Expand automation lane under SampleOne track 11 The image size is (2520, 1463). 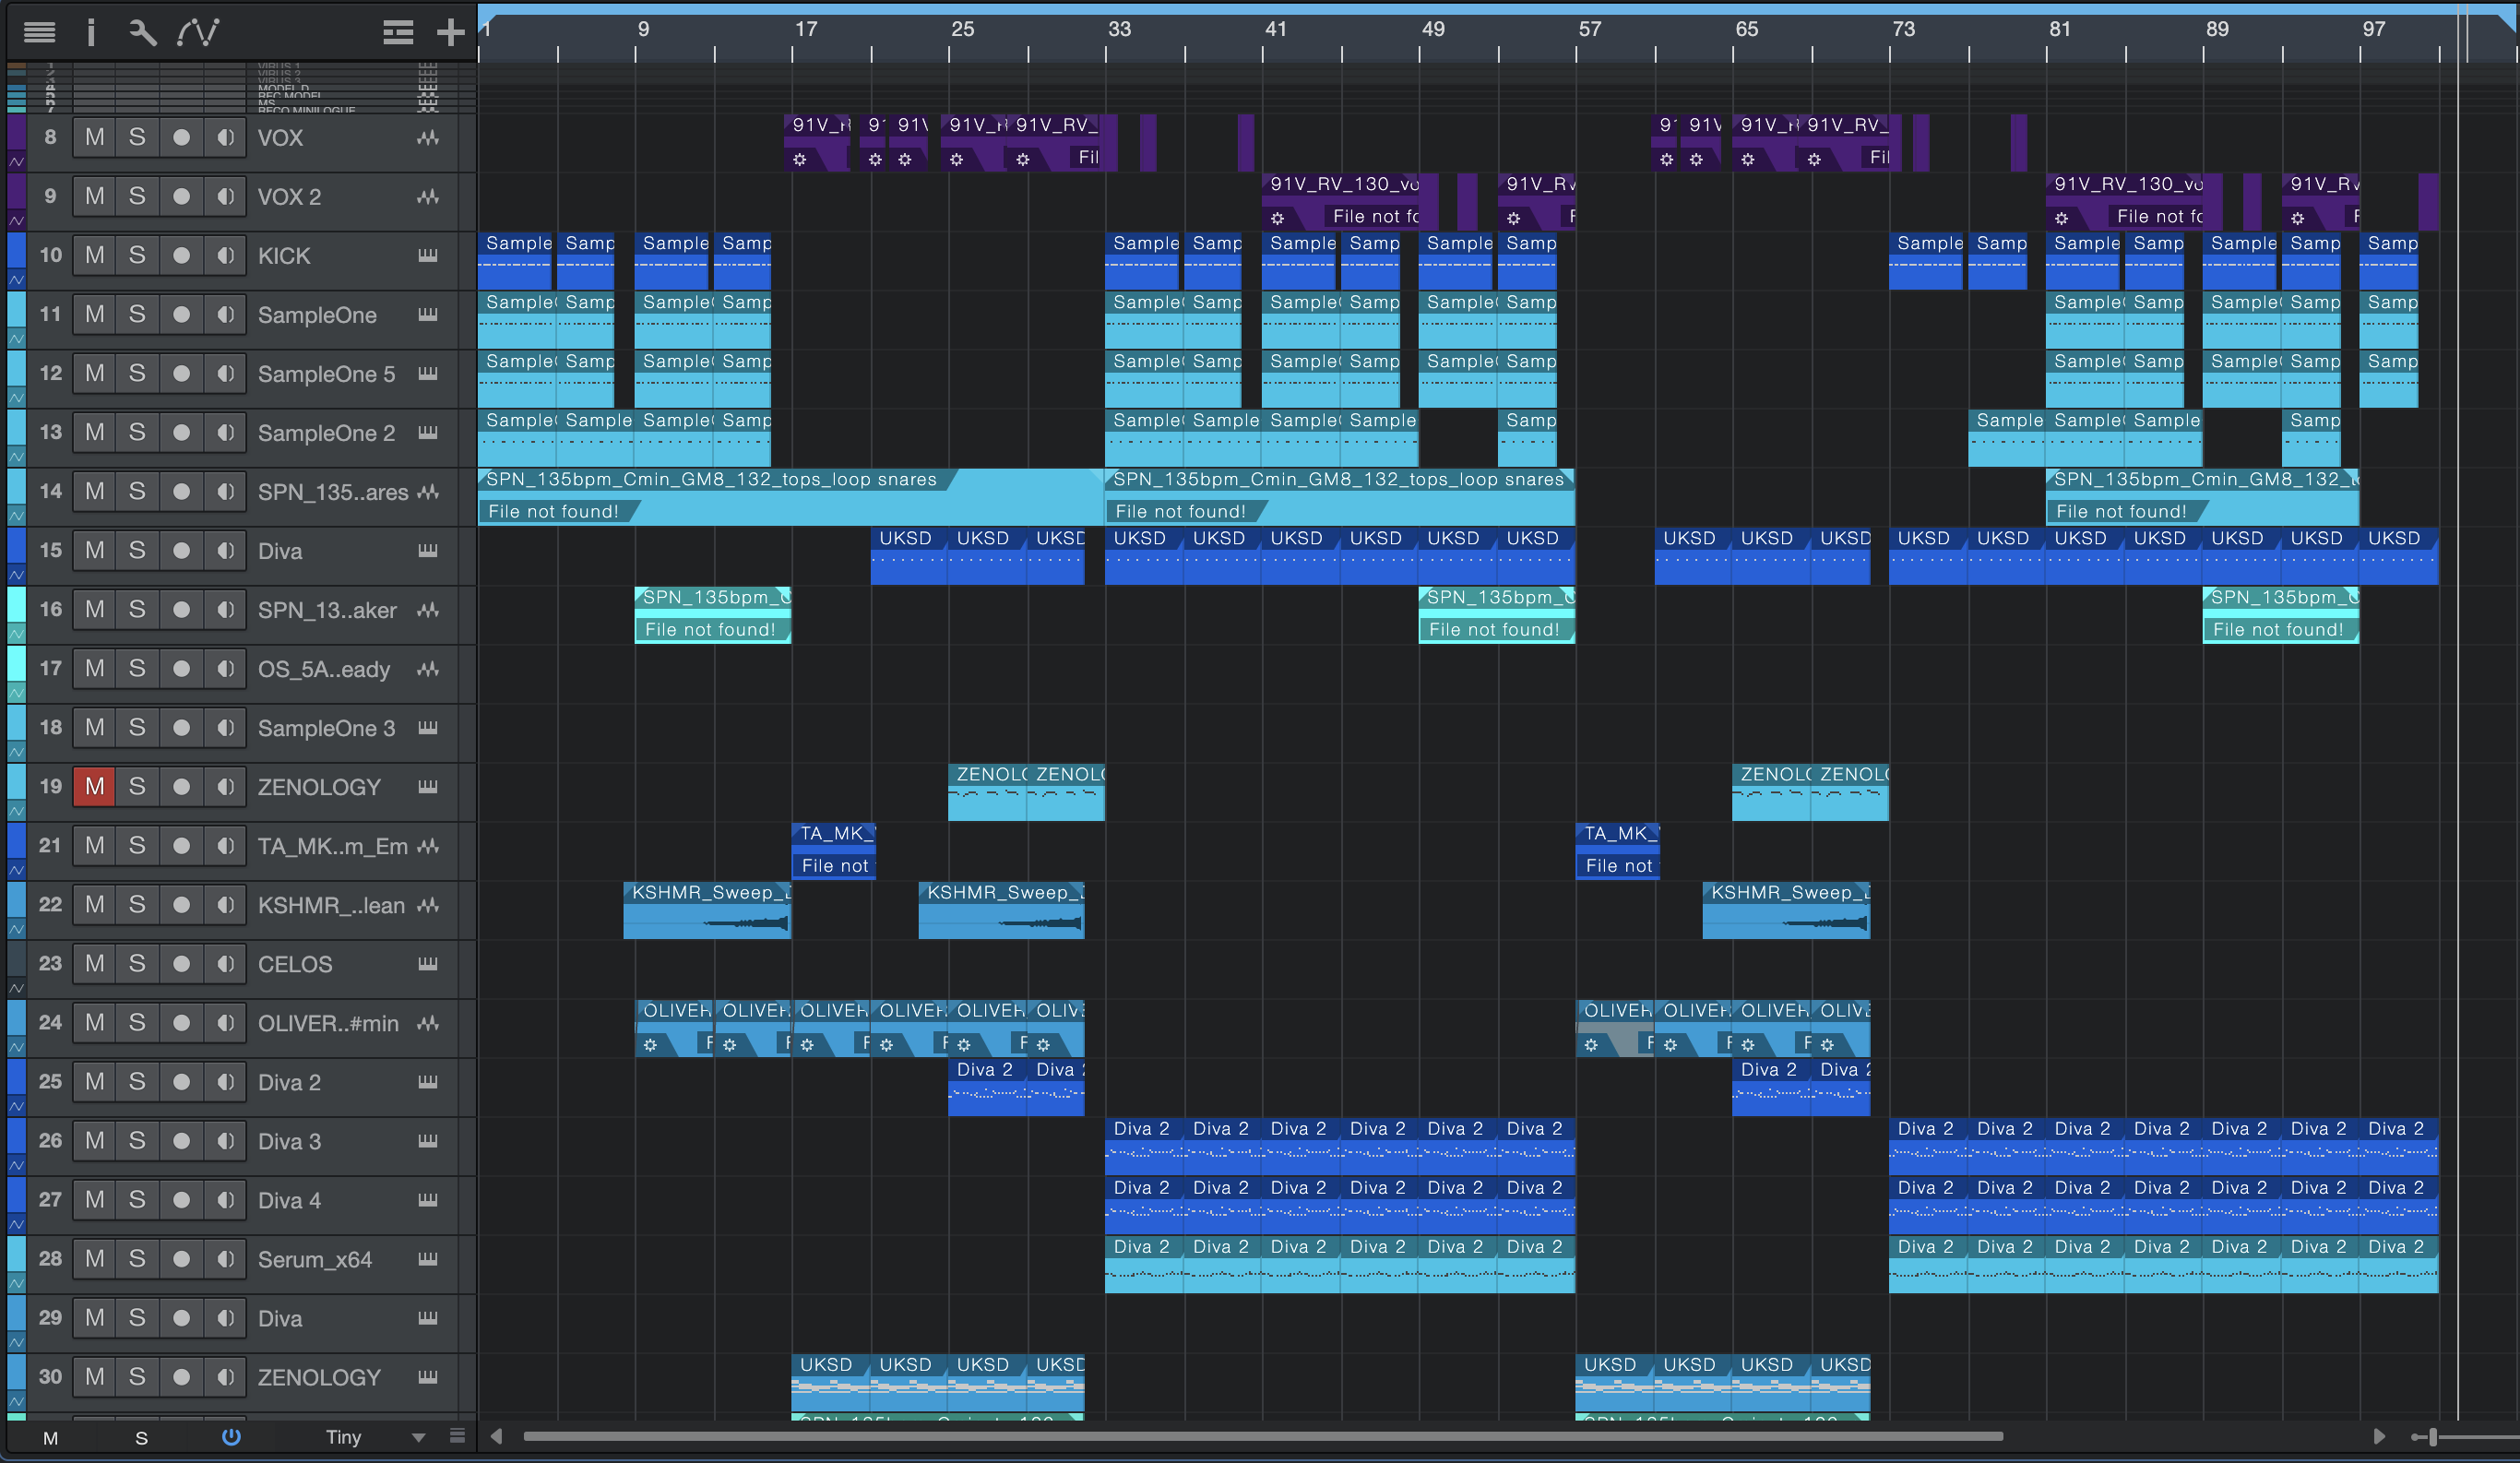[17, 338]
